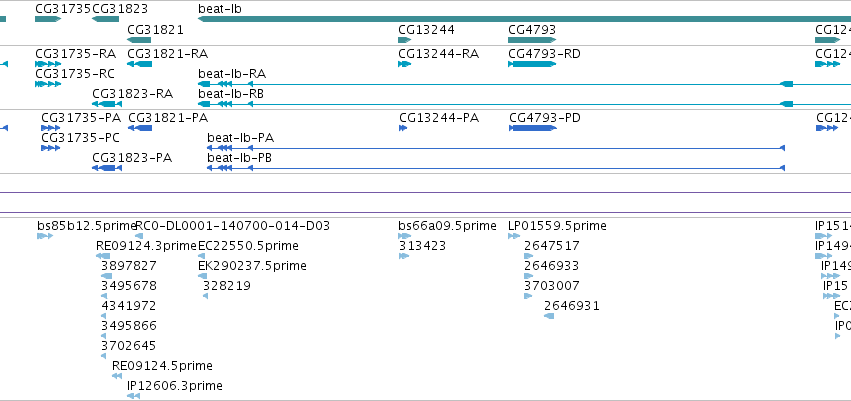Click the beat-Ib-PB protein line
The image size is (851, 401).
pos(496,168)
